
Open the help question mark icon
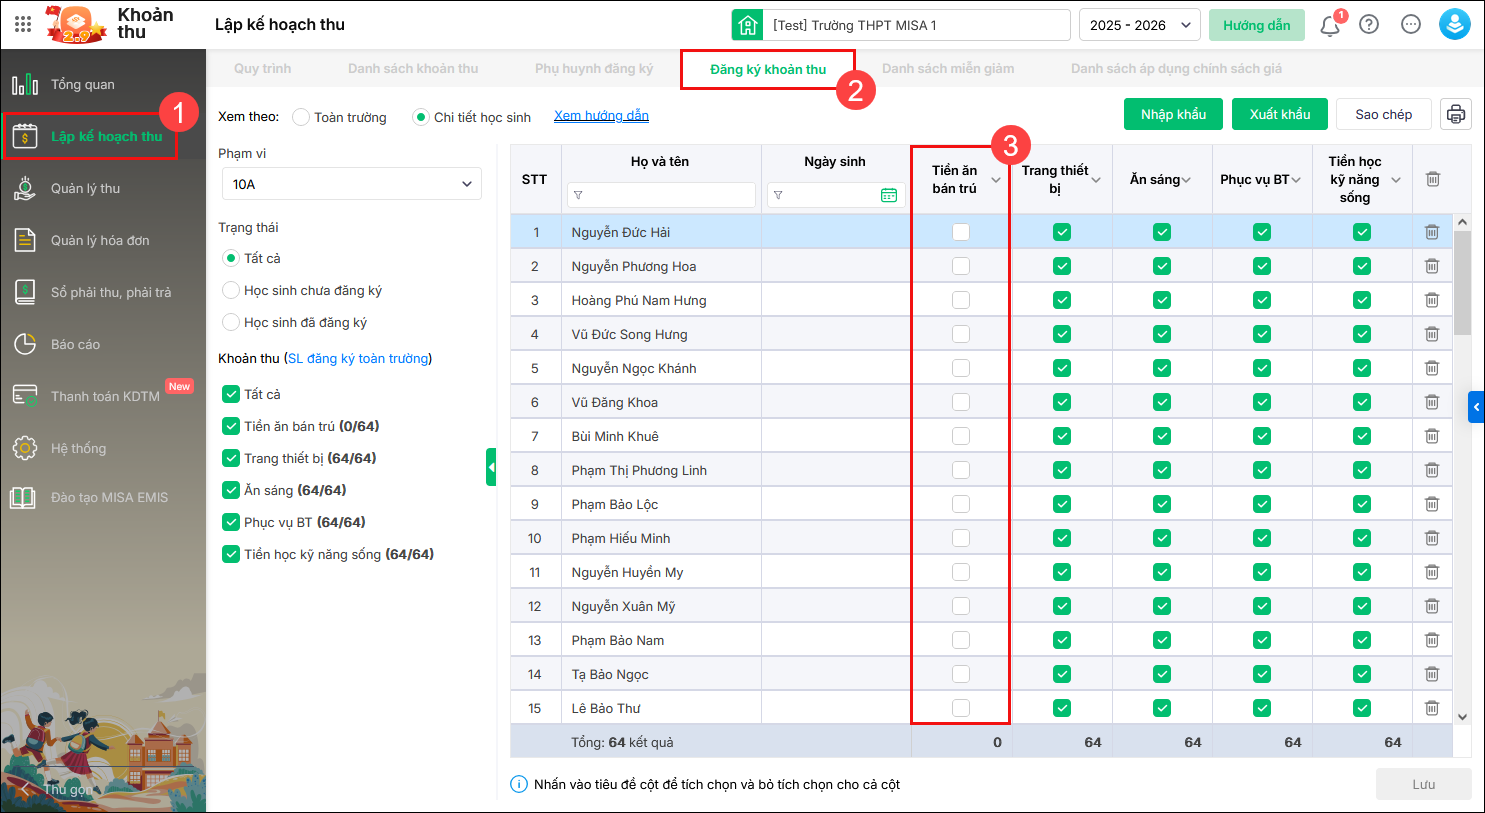[x=1369, y=25]
